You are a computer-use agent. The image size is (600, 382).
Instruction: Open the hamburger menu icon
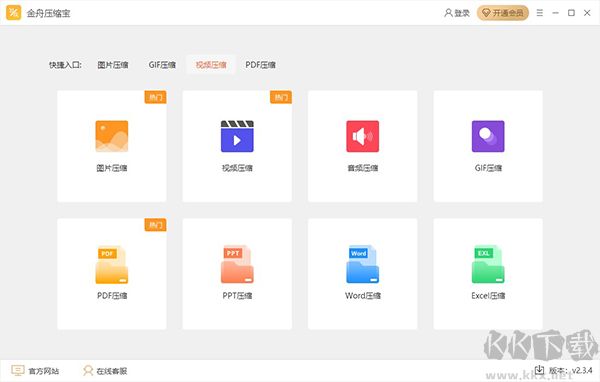(x=540, y=13)
